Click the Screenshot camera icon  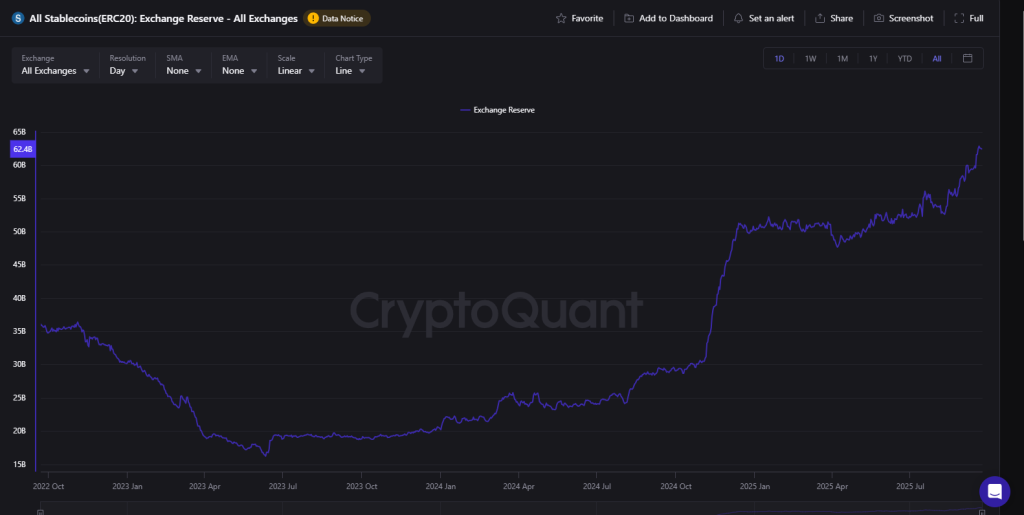coord(878,19)
